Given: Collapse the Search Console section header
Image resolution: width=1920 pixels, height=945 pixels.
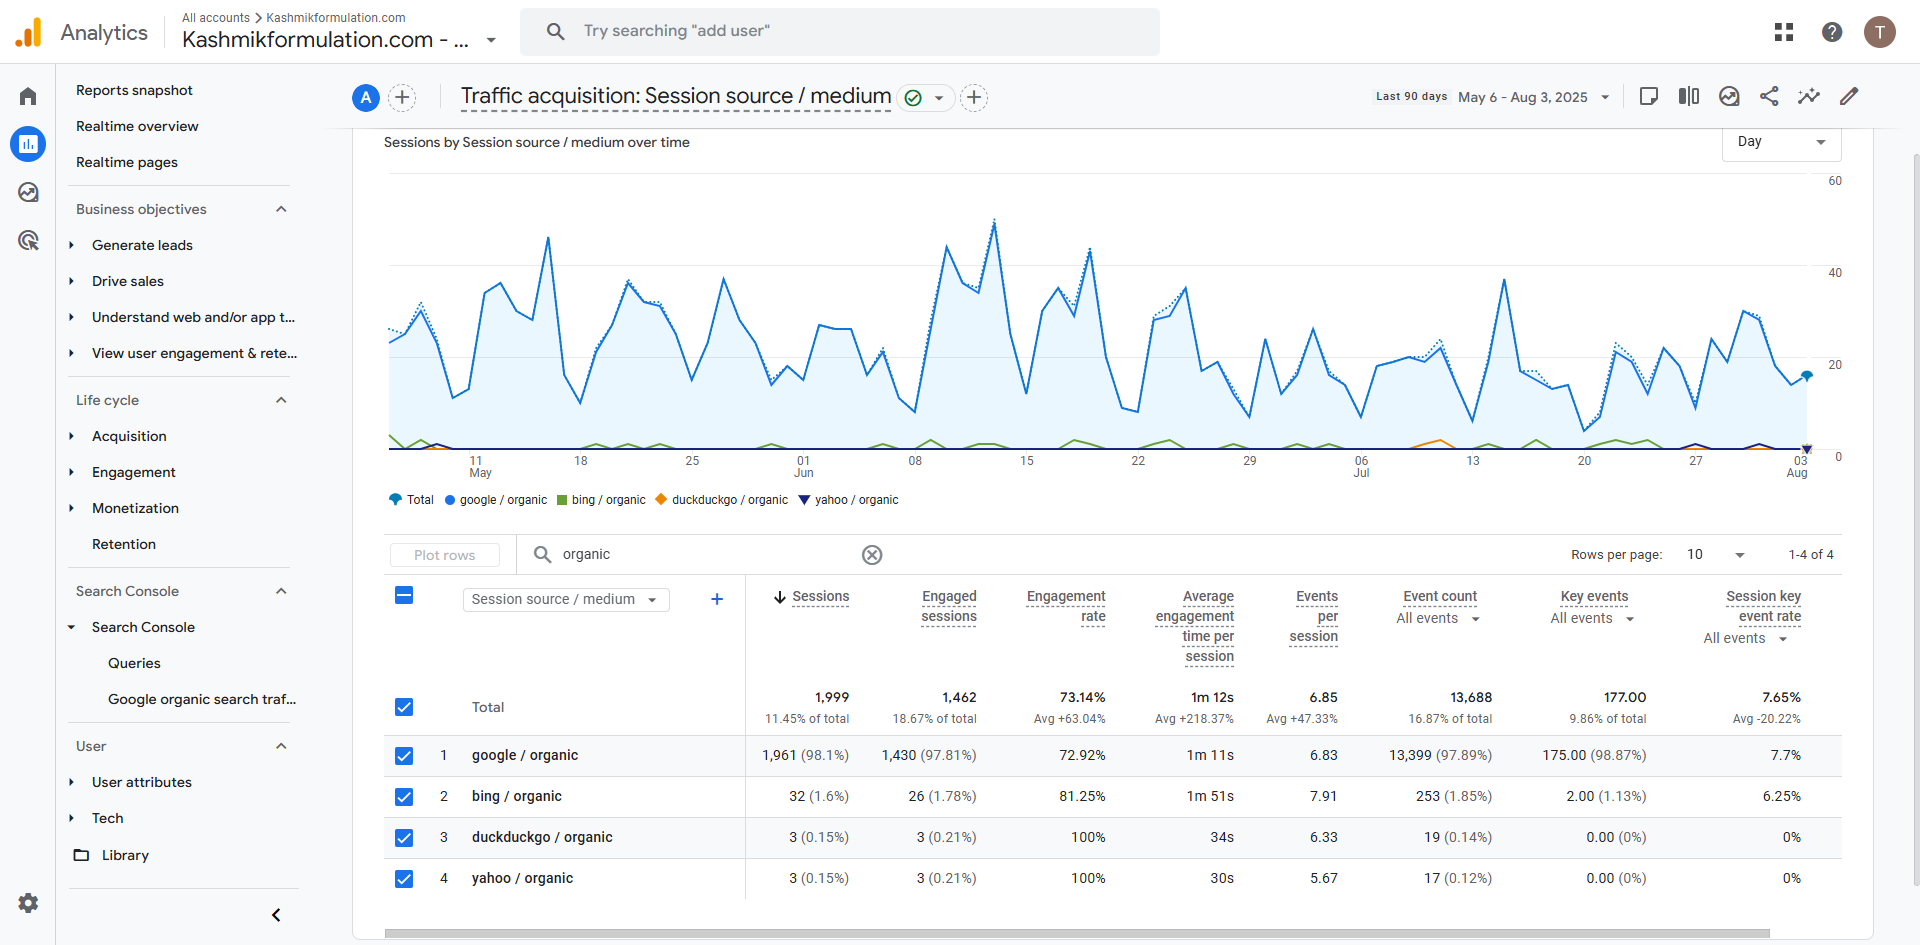Looking at the screenshot, I should pyautogui.click(x=281, y=591).
